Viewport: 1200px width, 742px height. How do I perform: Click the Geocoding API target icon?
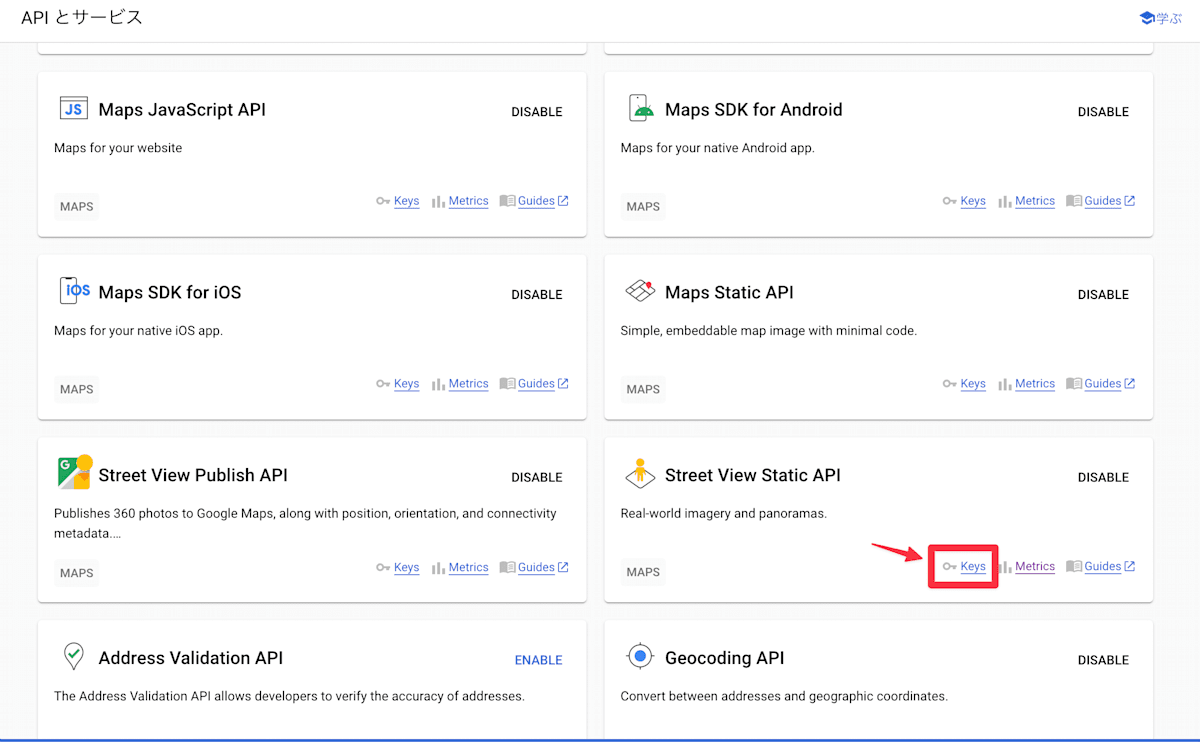tap(640, 656)
